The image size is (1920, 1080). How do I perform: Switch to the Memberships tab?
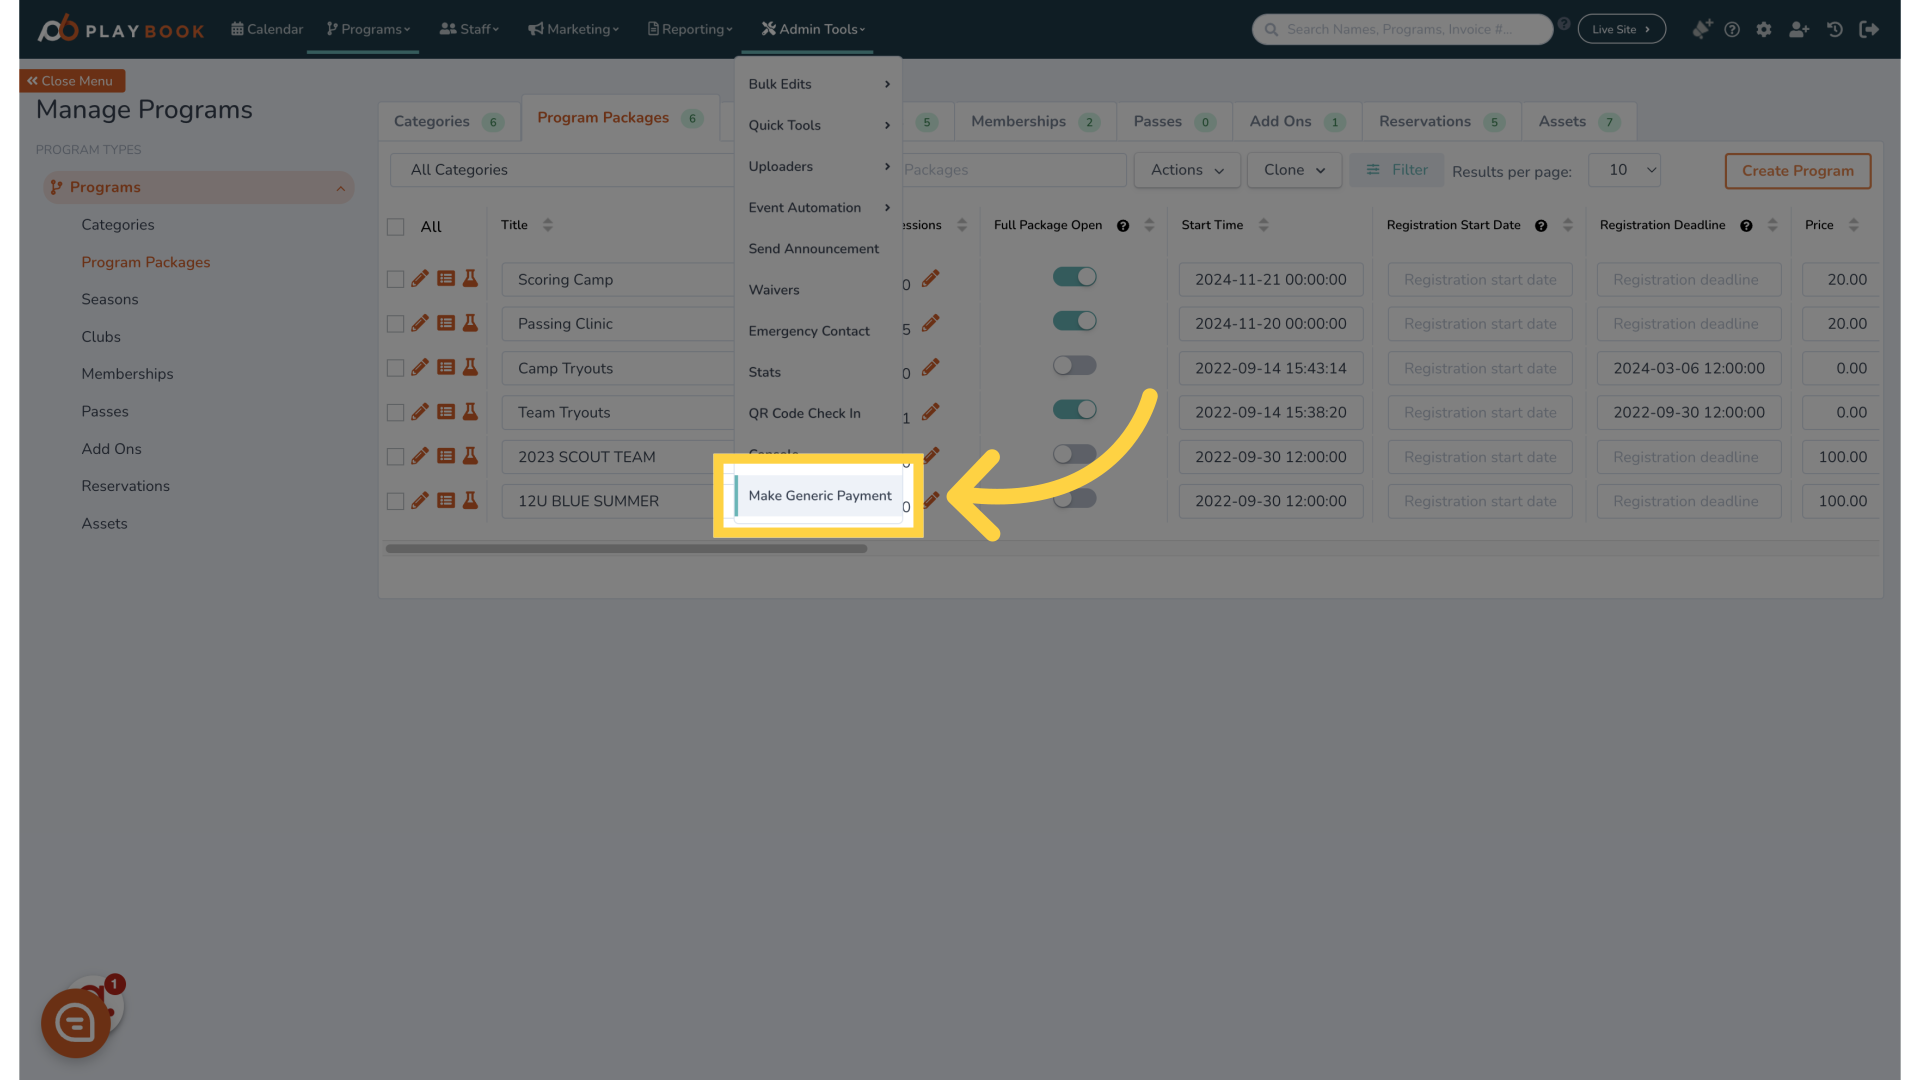coord(1035,121)
